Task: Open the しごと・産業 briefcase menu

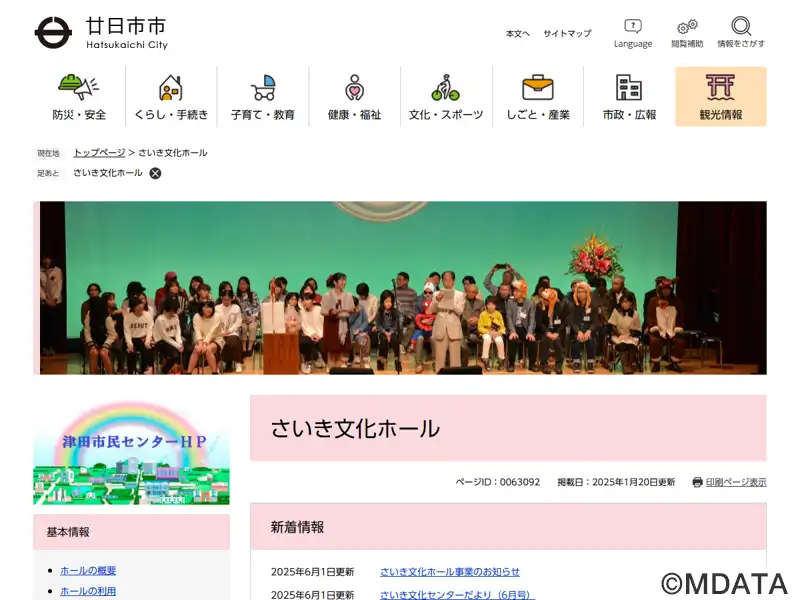Action: [x=538, y=96]
